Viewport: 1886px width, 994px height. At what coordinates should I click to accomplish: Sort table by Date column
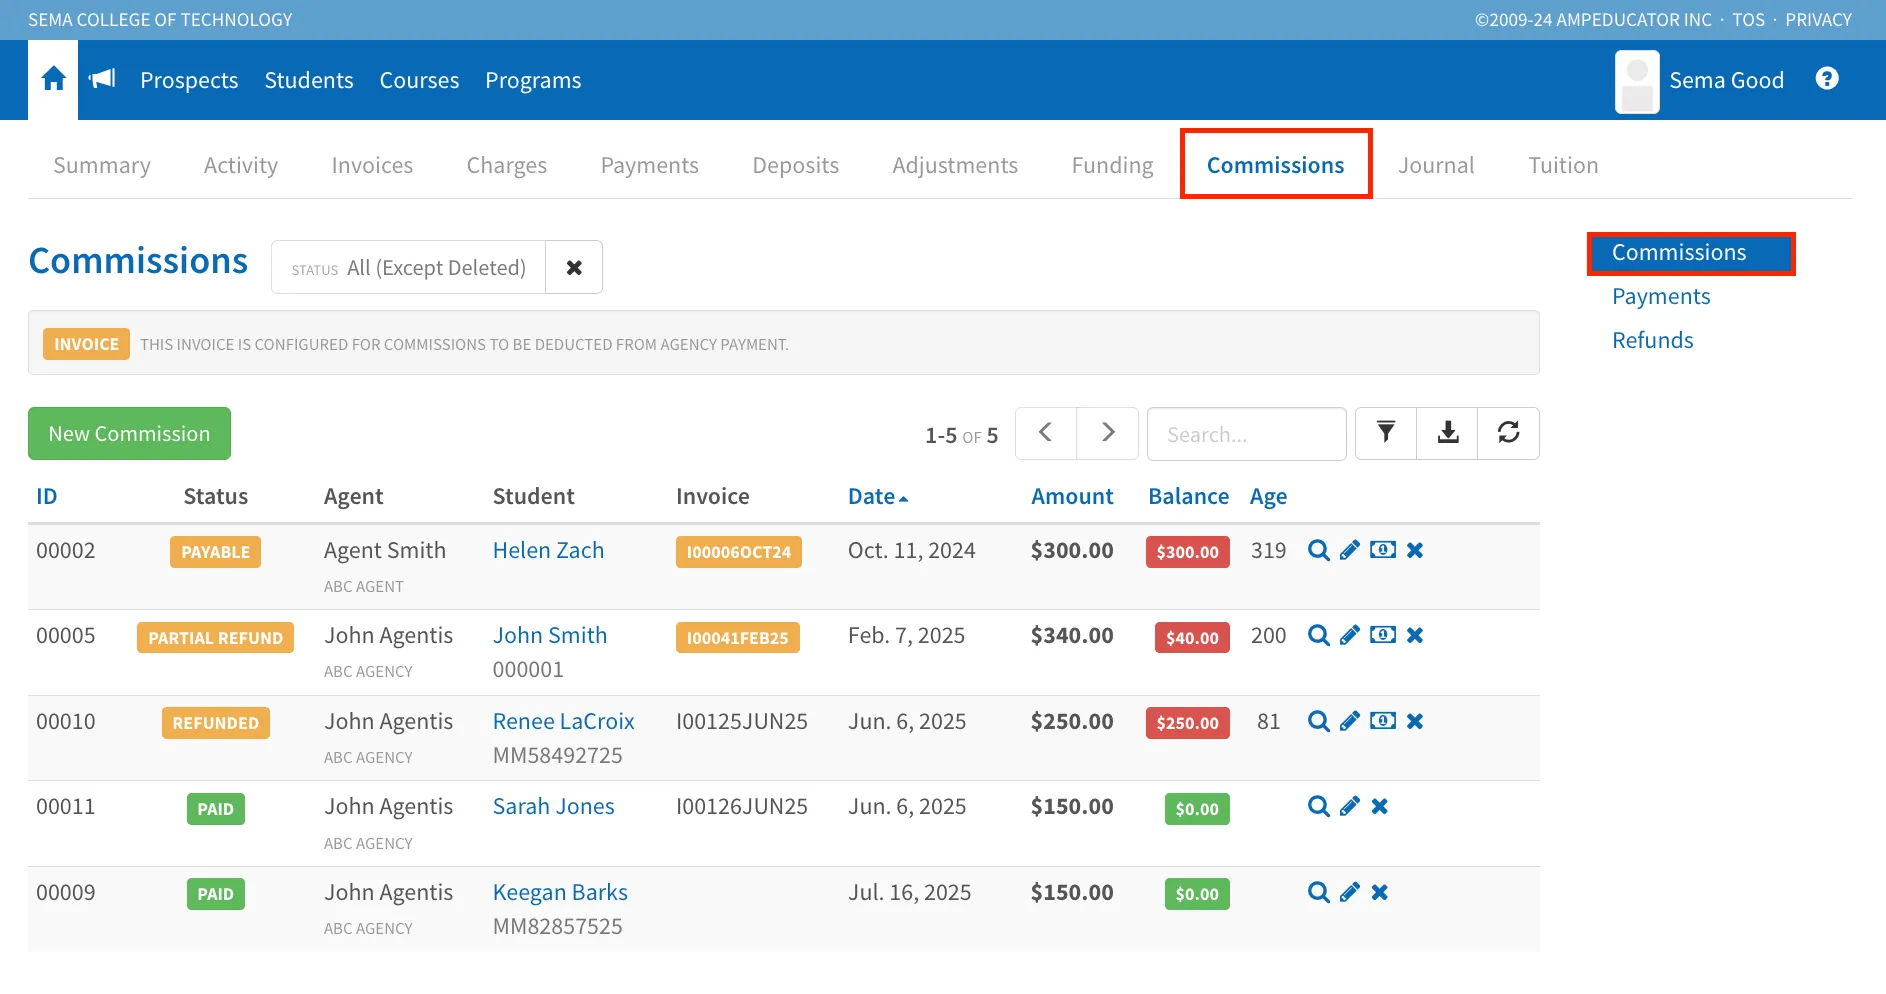click(x=877, y=496)
